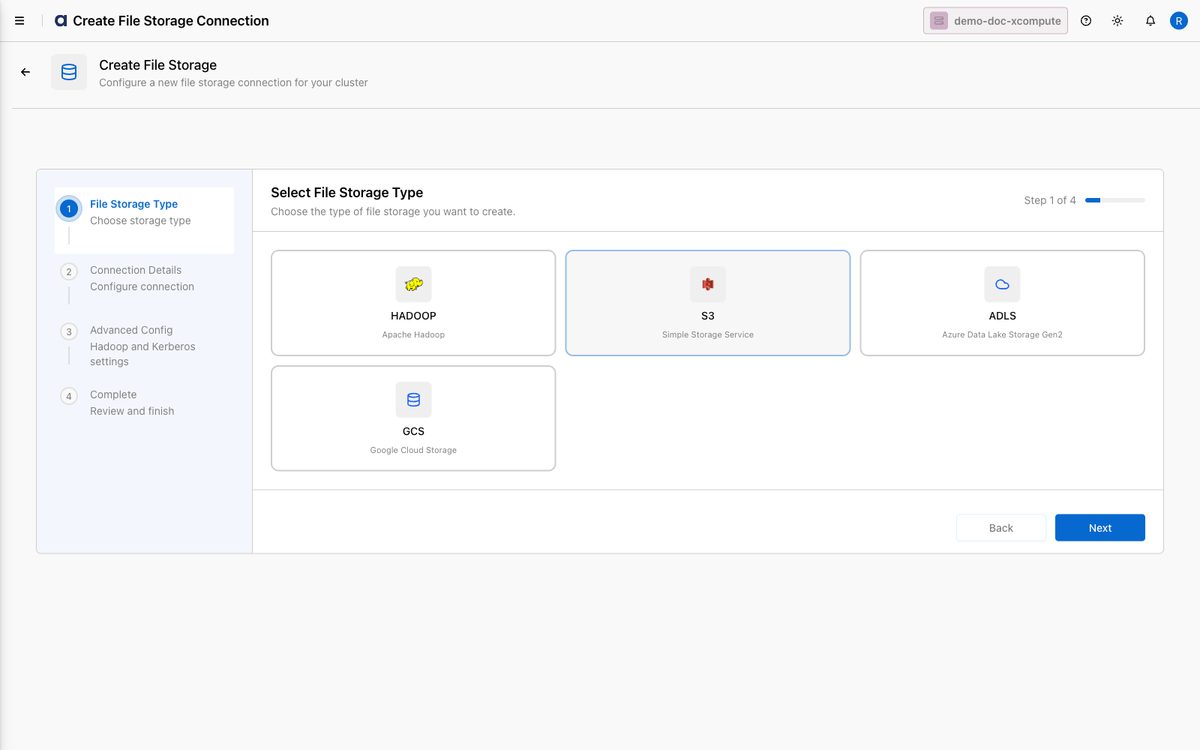
Task: Click the Next button
Action: click(x=1100, y=528)
